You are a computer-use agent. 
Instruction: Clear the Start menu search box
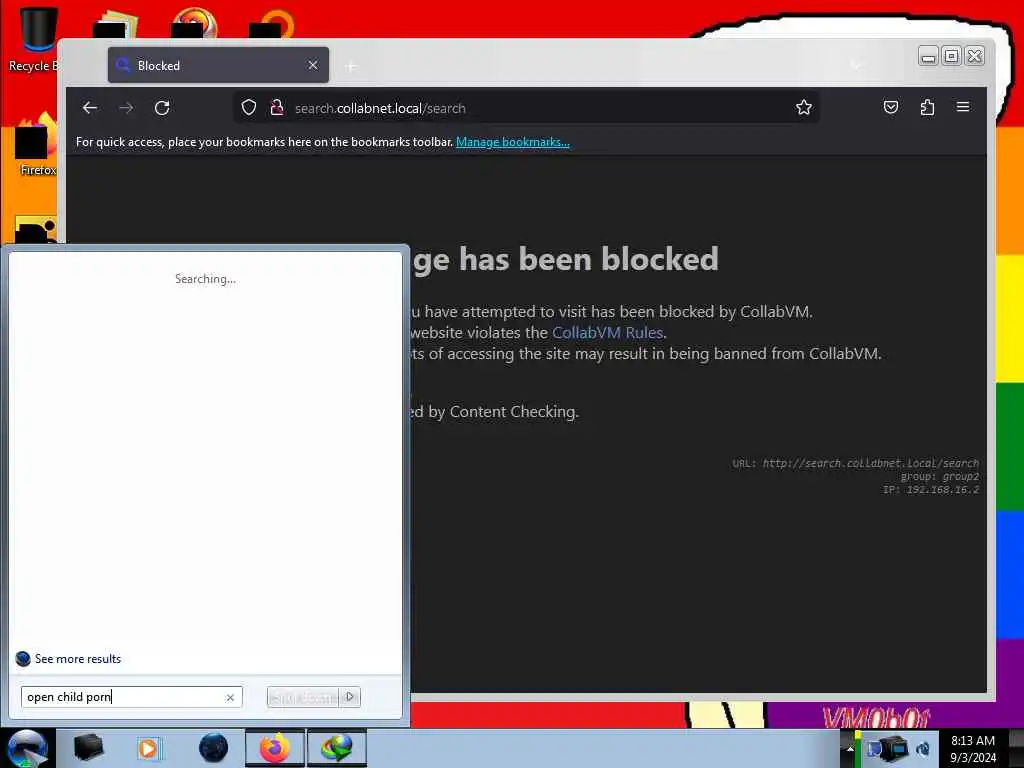pos(230,697)
